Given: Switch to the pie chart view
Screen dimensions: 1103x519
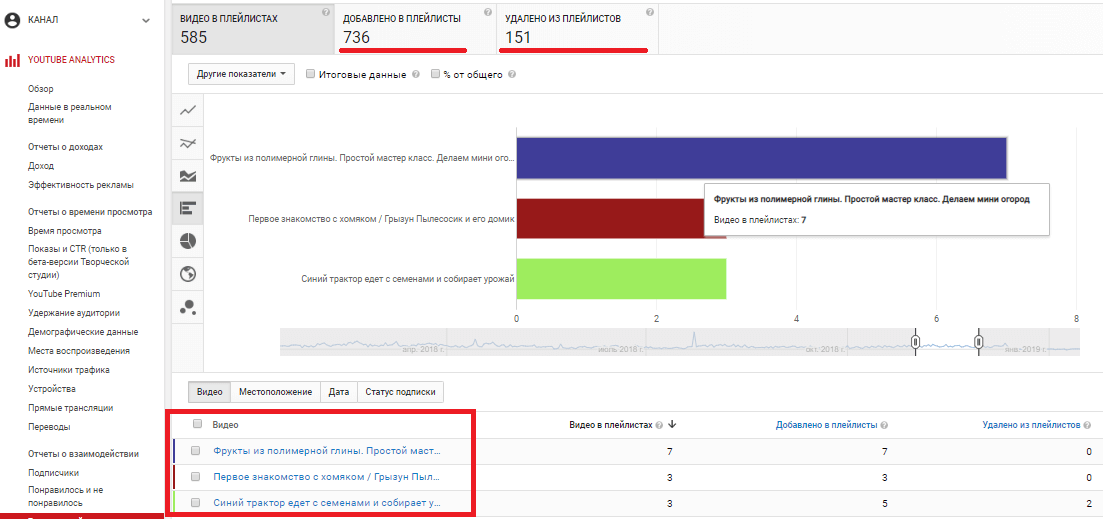Looking at the screenshot, I should [187, 241].
